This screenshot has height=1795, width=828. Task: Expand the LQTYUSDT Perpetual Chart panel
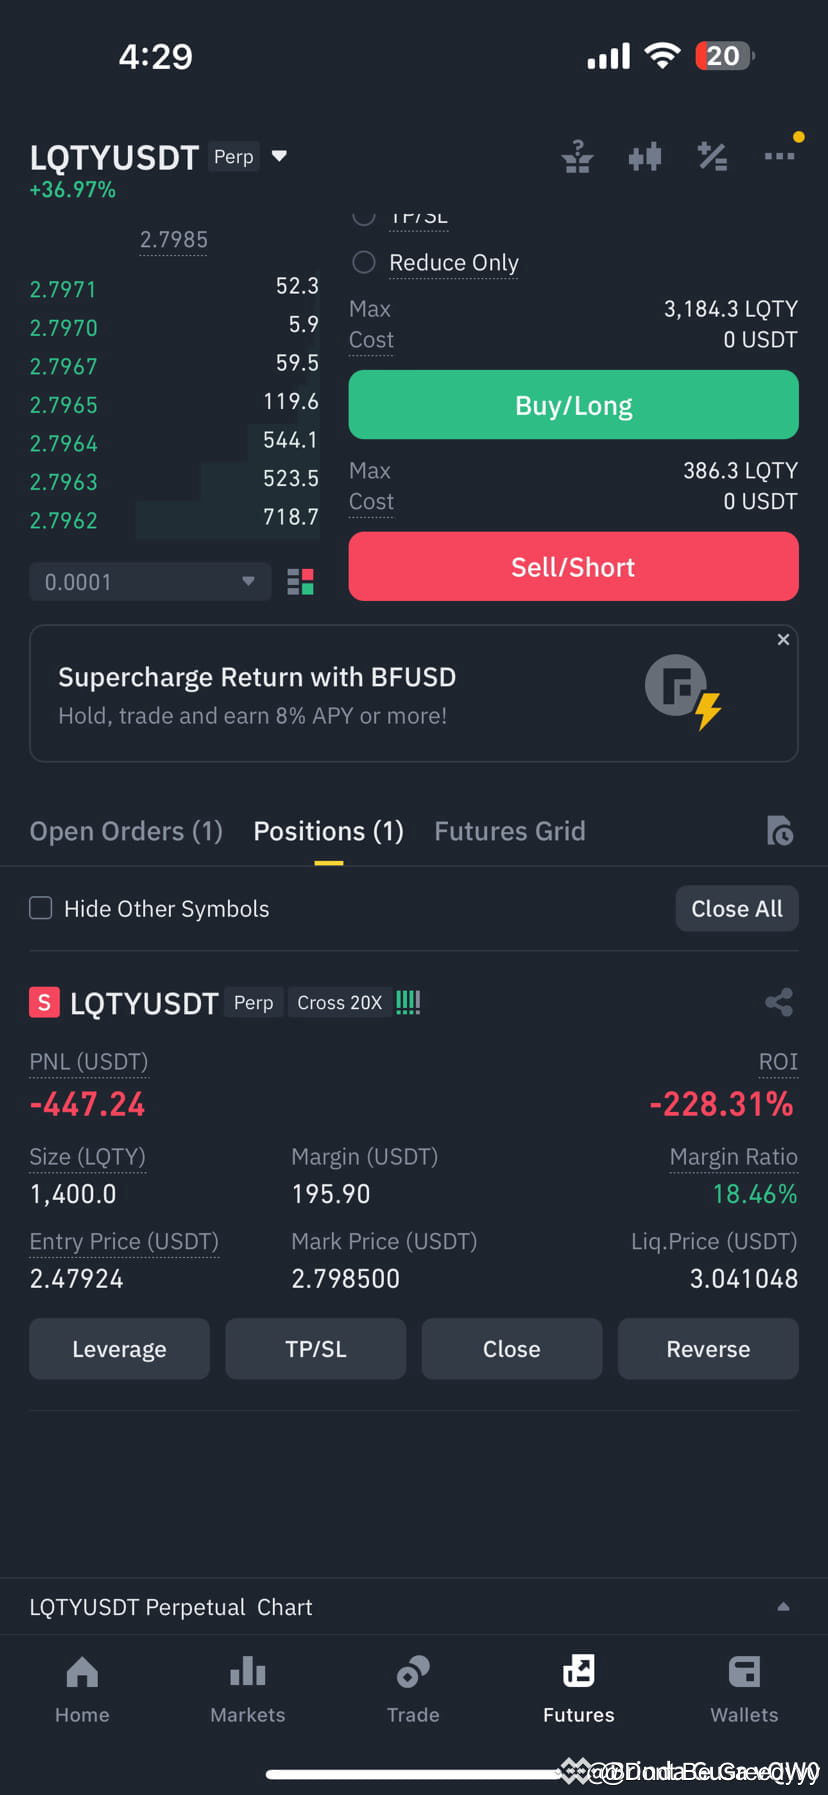click(414, 1607)
